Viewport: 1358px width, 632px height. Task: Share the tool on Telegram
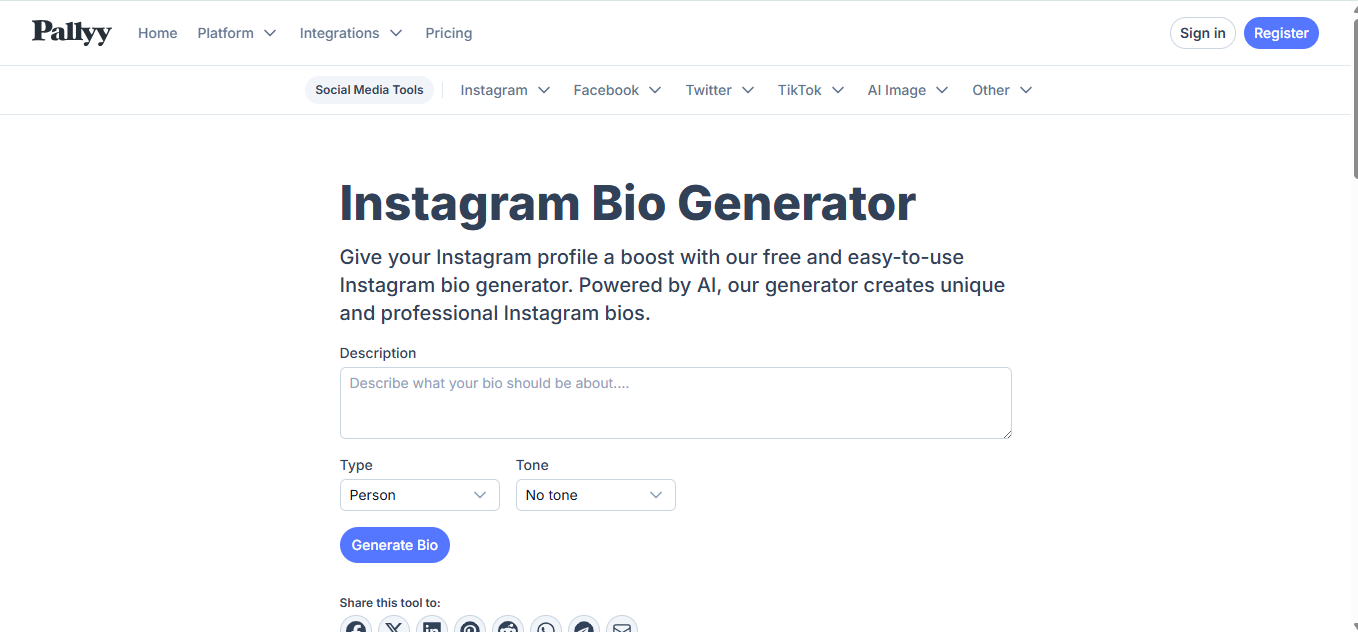click(584, 626)
